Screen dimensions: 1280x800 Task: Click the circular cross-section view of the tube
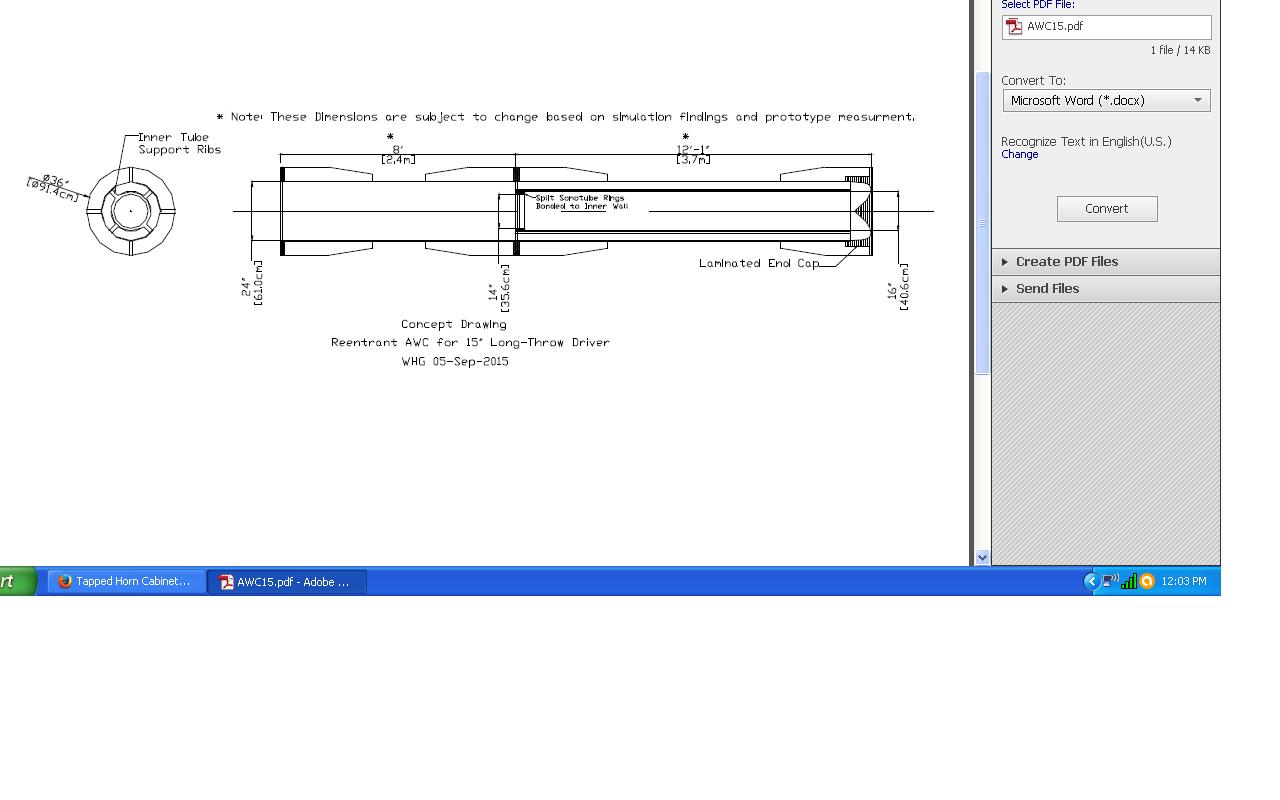point(131,211)
